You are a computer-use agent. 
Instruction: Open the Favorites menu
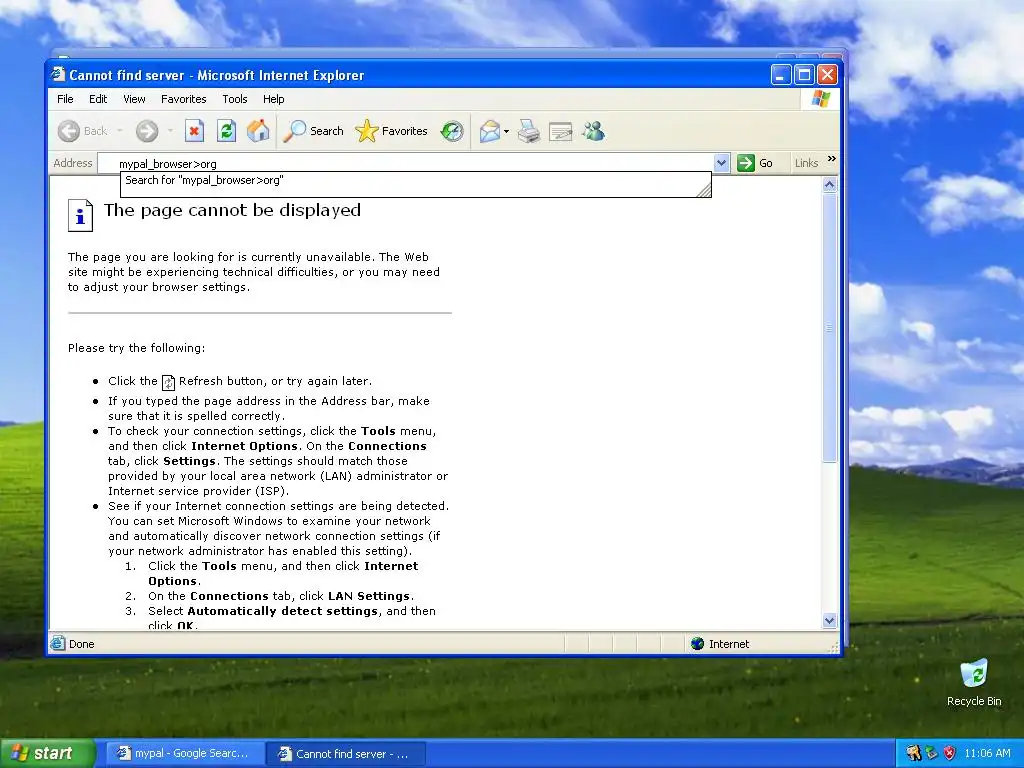(x=184, y=99)
